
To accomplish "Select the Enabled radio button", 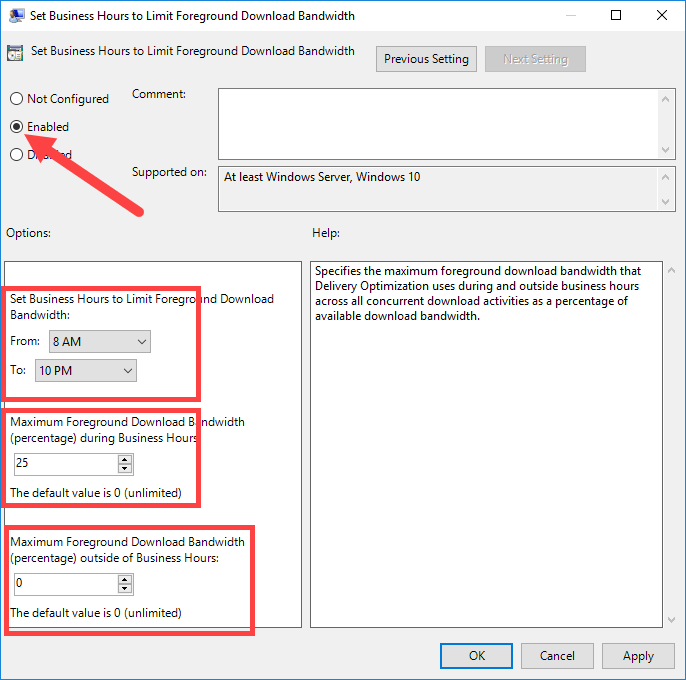I will pyautogui.click(x=16, y=126).
